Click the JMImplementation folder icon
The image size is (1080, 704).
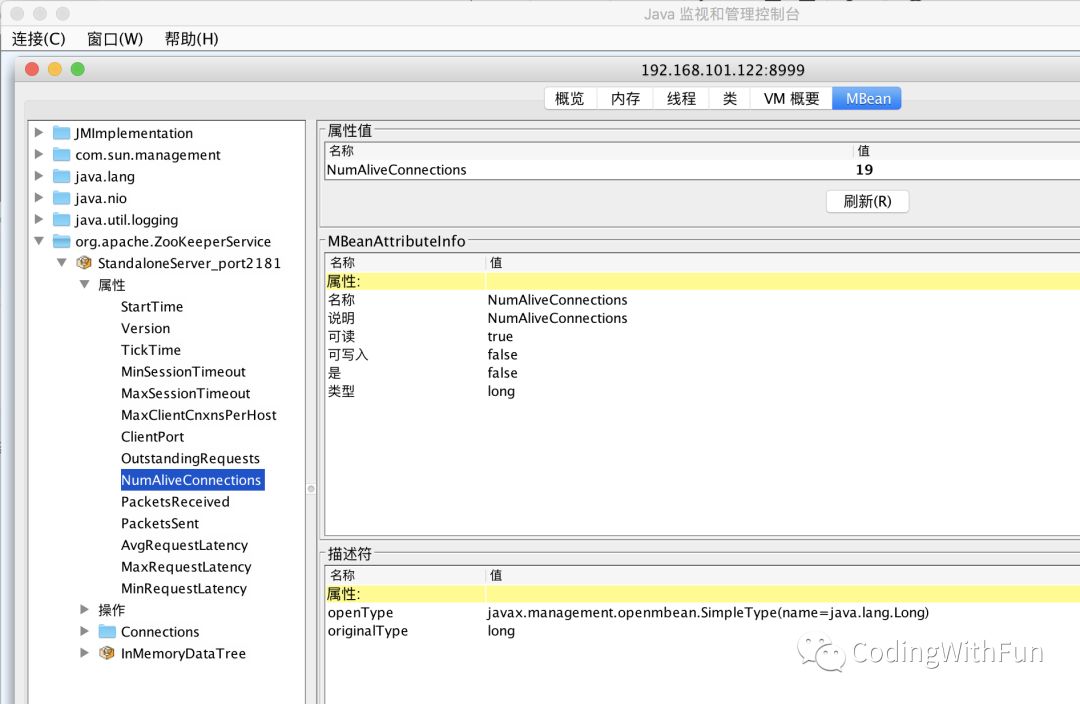(62, 133)
